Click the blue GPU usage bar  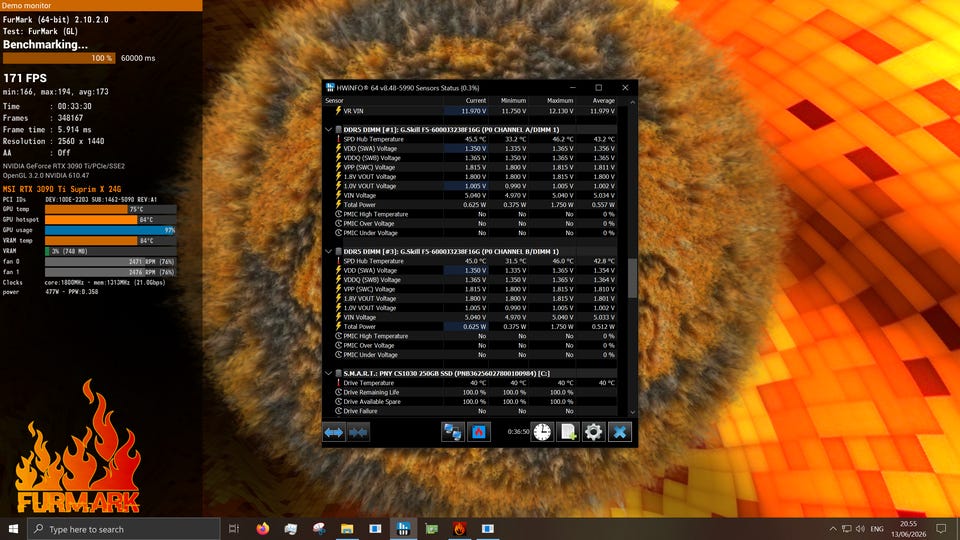(110, 230)
